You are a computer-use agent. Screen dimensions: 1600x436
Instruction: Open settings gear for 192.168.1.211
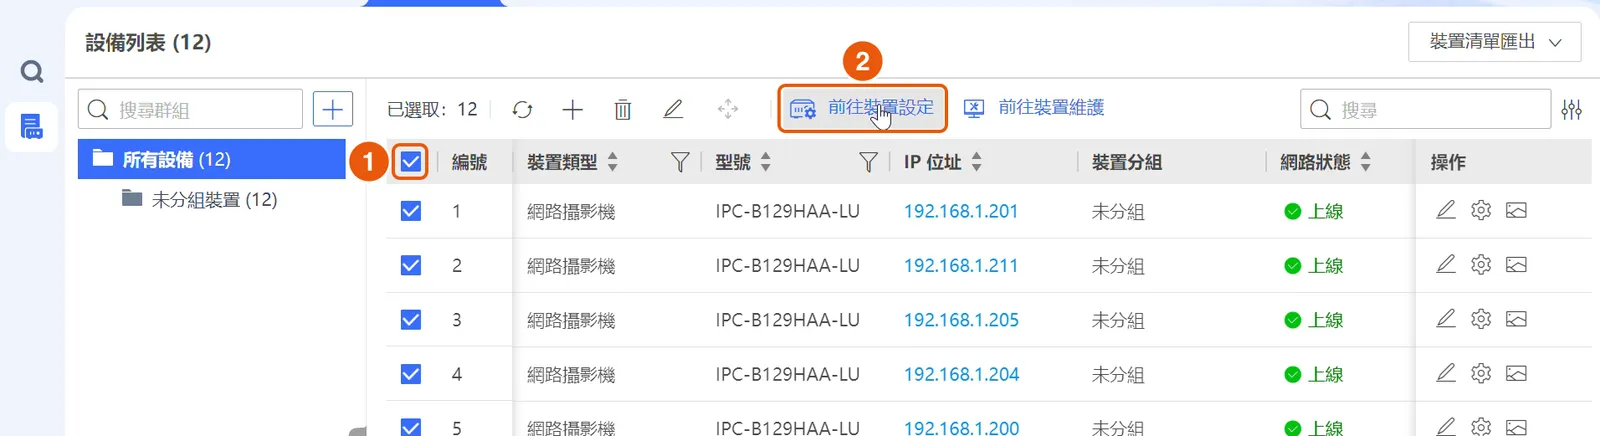pyautogui.click(x=1481, y=264)
